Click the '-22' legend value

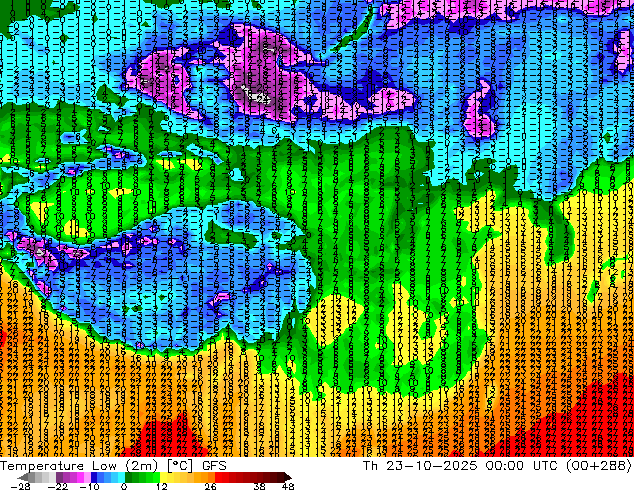(57, 486)
